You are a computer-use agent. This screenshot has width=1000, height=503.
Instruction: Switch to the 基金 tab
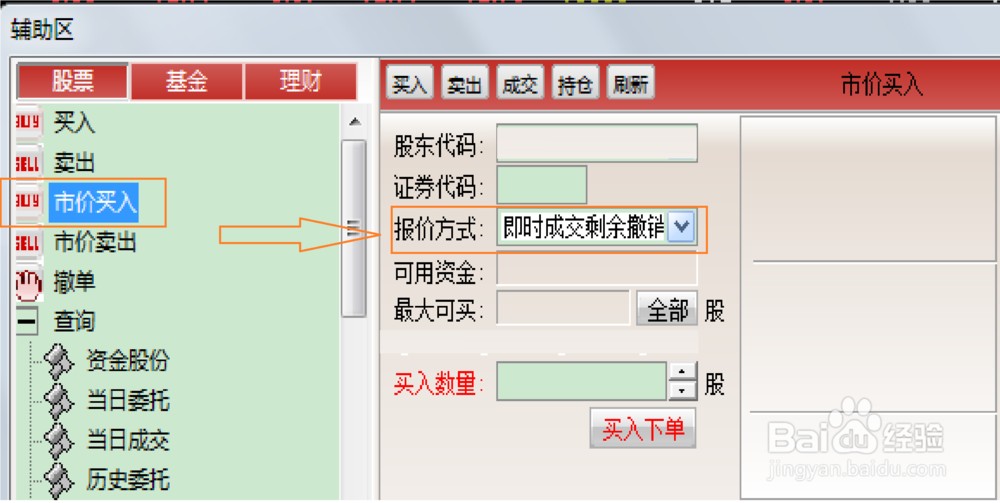[x=187, y=81]
